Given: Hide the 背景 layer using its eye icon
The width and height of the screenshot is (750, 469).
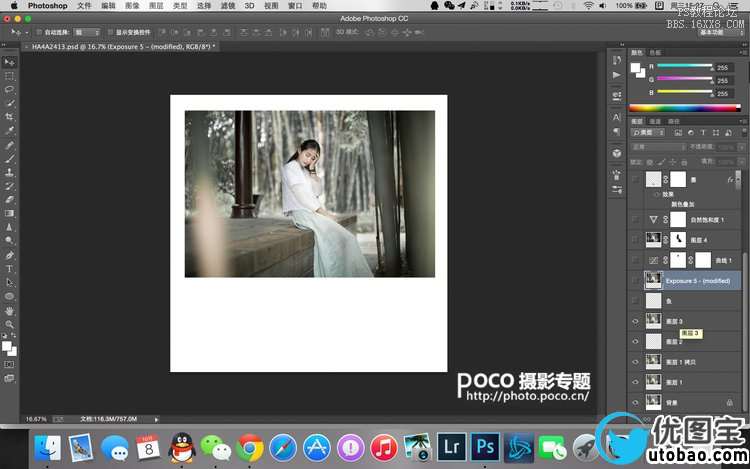Looking at the screenshot, I should pos(636,403).
